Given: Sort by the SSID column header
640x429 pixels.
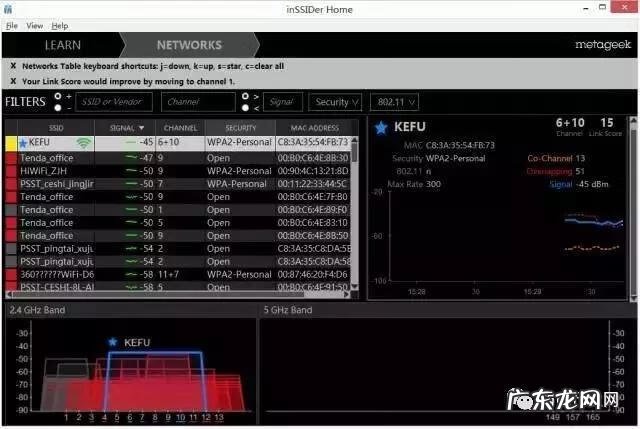Looking at the screenshot, I should tap(56, 128).
